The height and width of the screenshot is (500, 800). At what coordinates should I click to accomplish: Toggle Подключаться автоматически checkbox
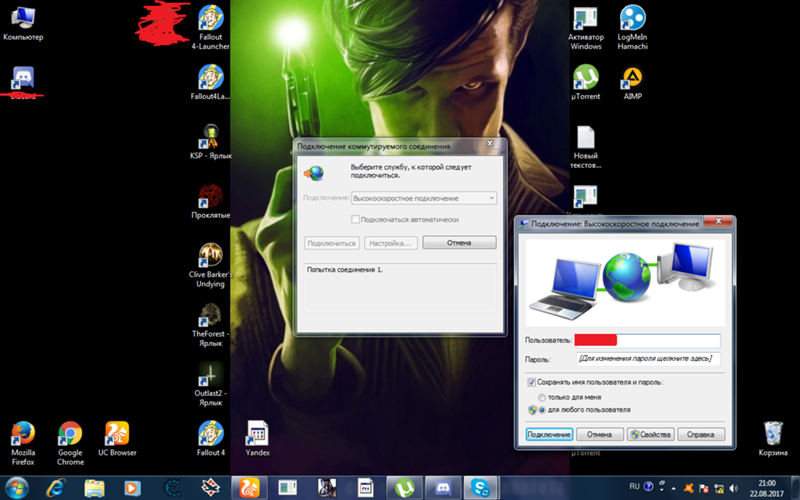pyautogui.click(x=355, y=219)
